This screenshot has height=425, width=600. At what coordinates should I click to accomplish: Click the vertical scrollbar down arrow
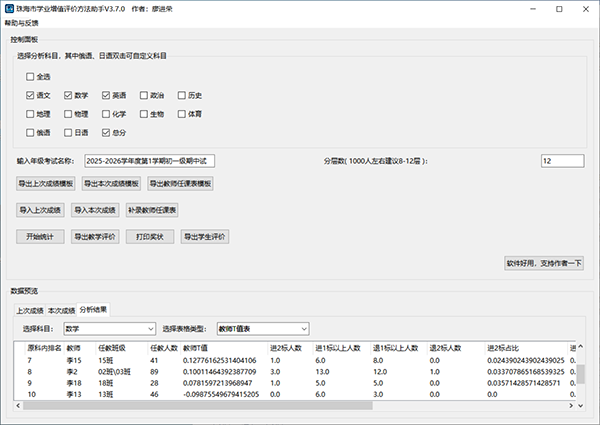coord(580,405)
